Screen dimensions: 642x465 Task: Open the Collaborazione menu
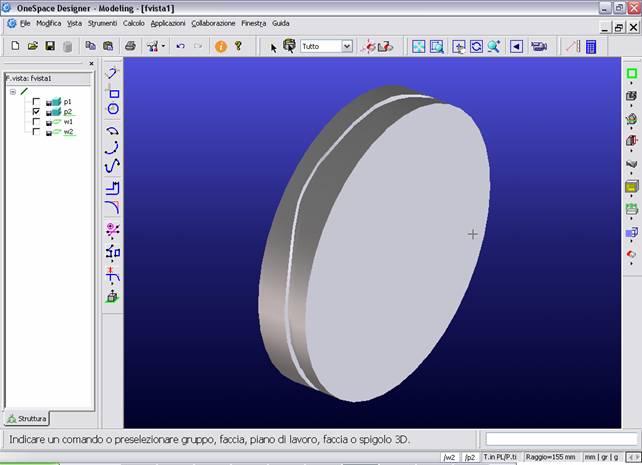click(213, 23)
